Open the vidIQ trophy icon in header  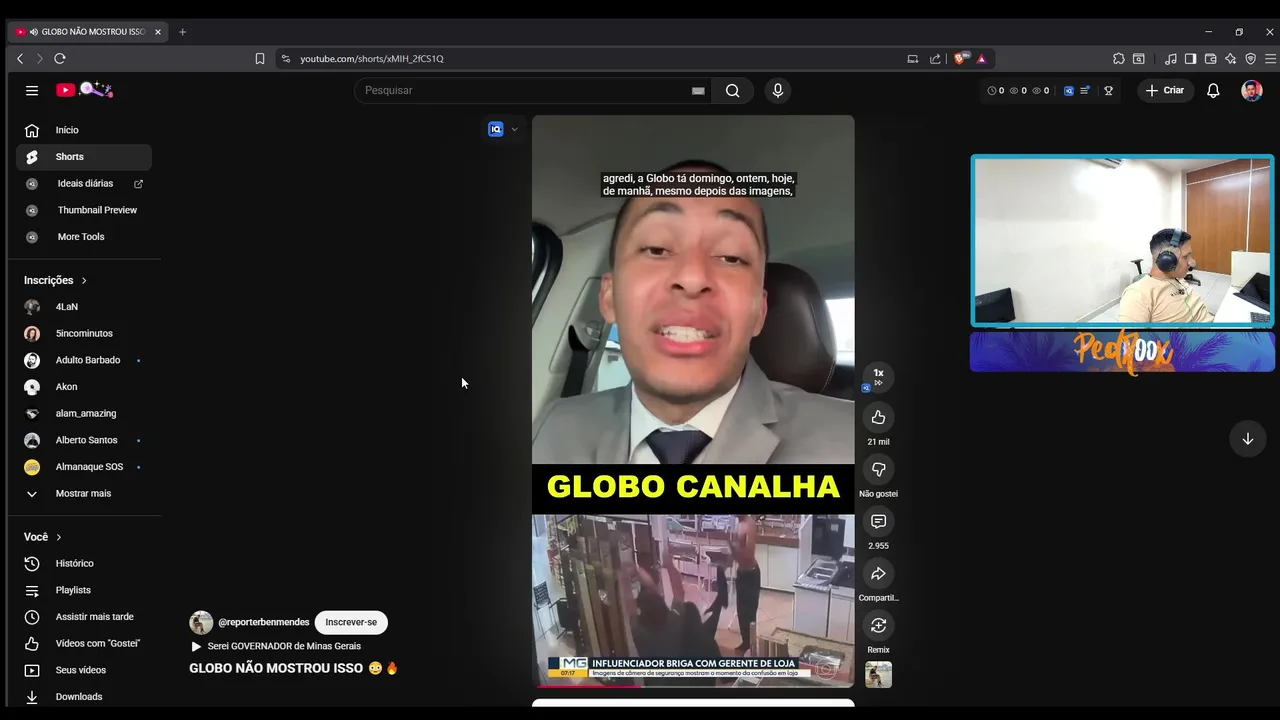(x=1108, y=90)
